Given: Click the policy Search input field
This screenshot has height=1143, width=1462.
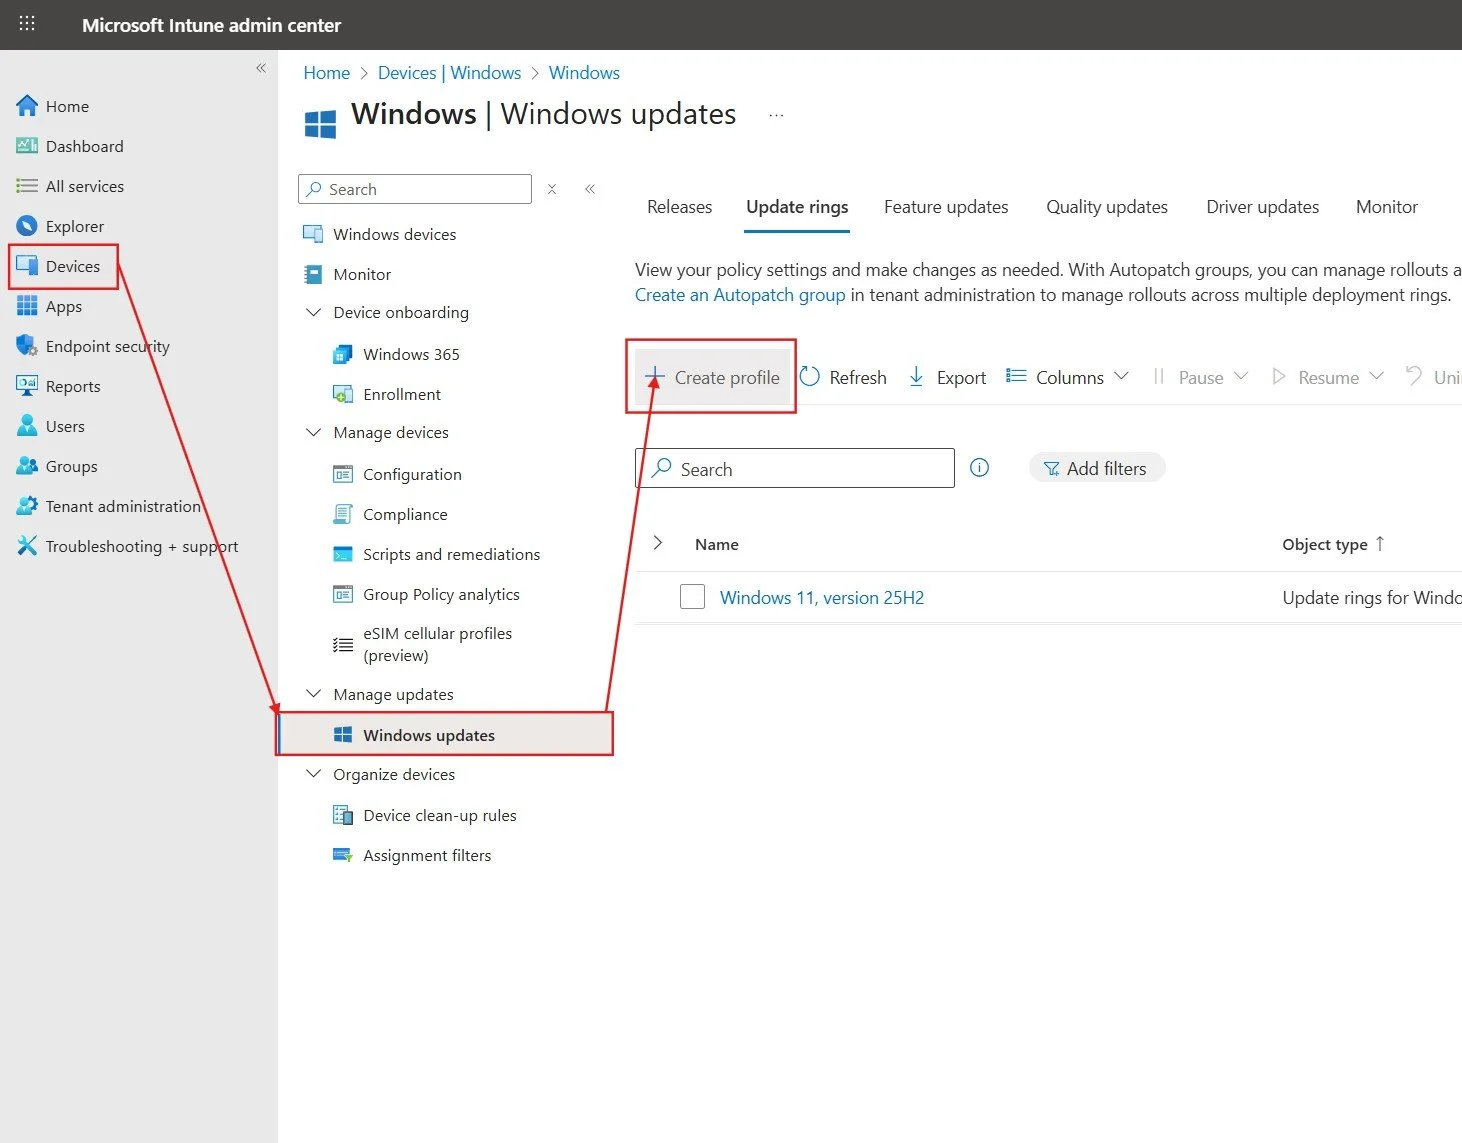Looking at the screenshot, I should (795, 468).
